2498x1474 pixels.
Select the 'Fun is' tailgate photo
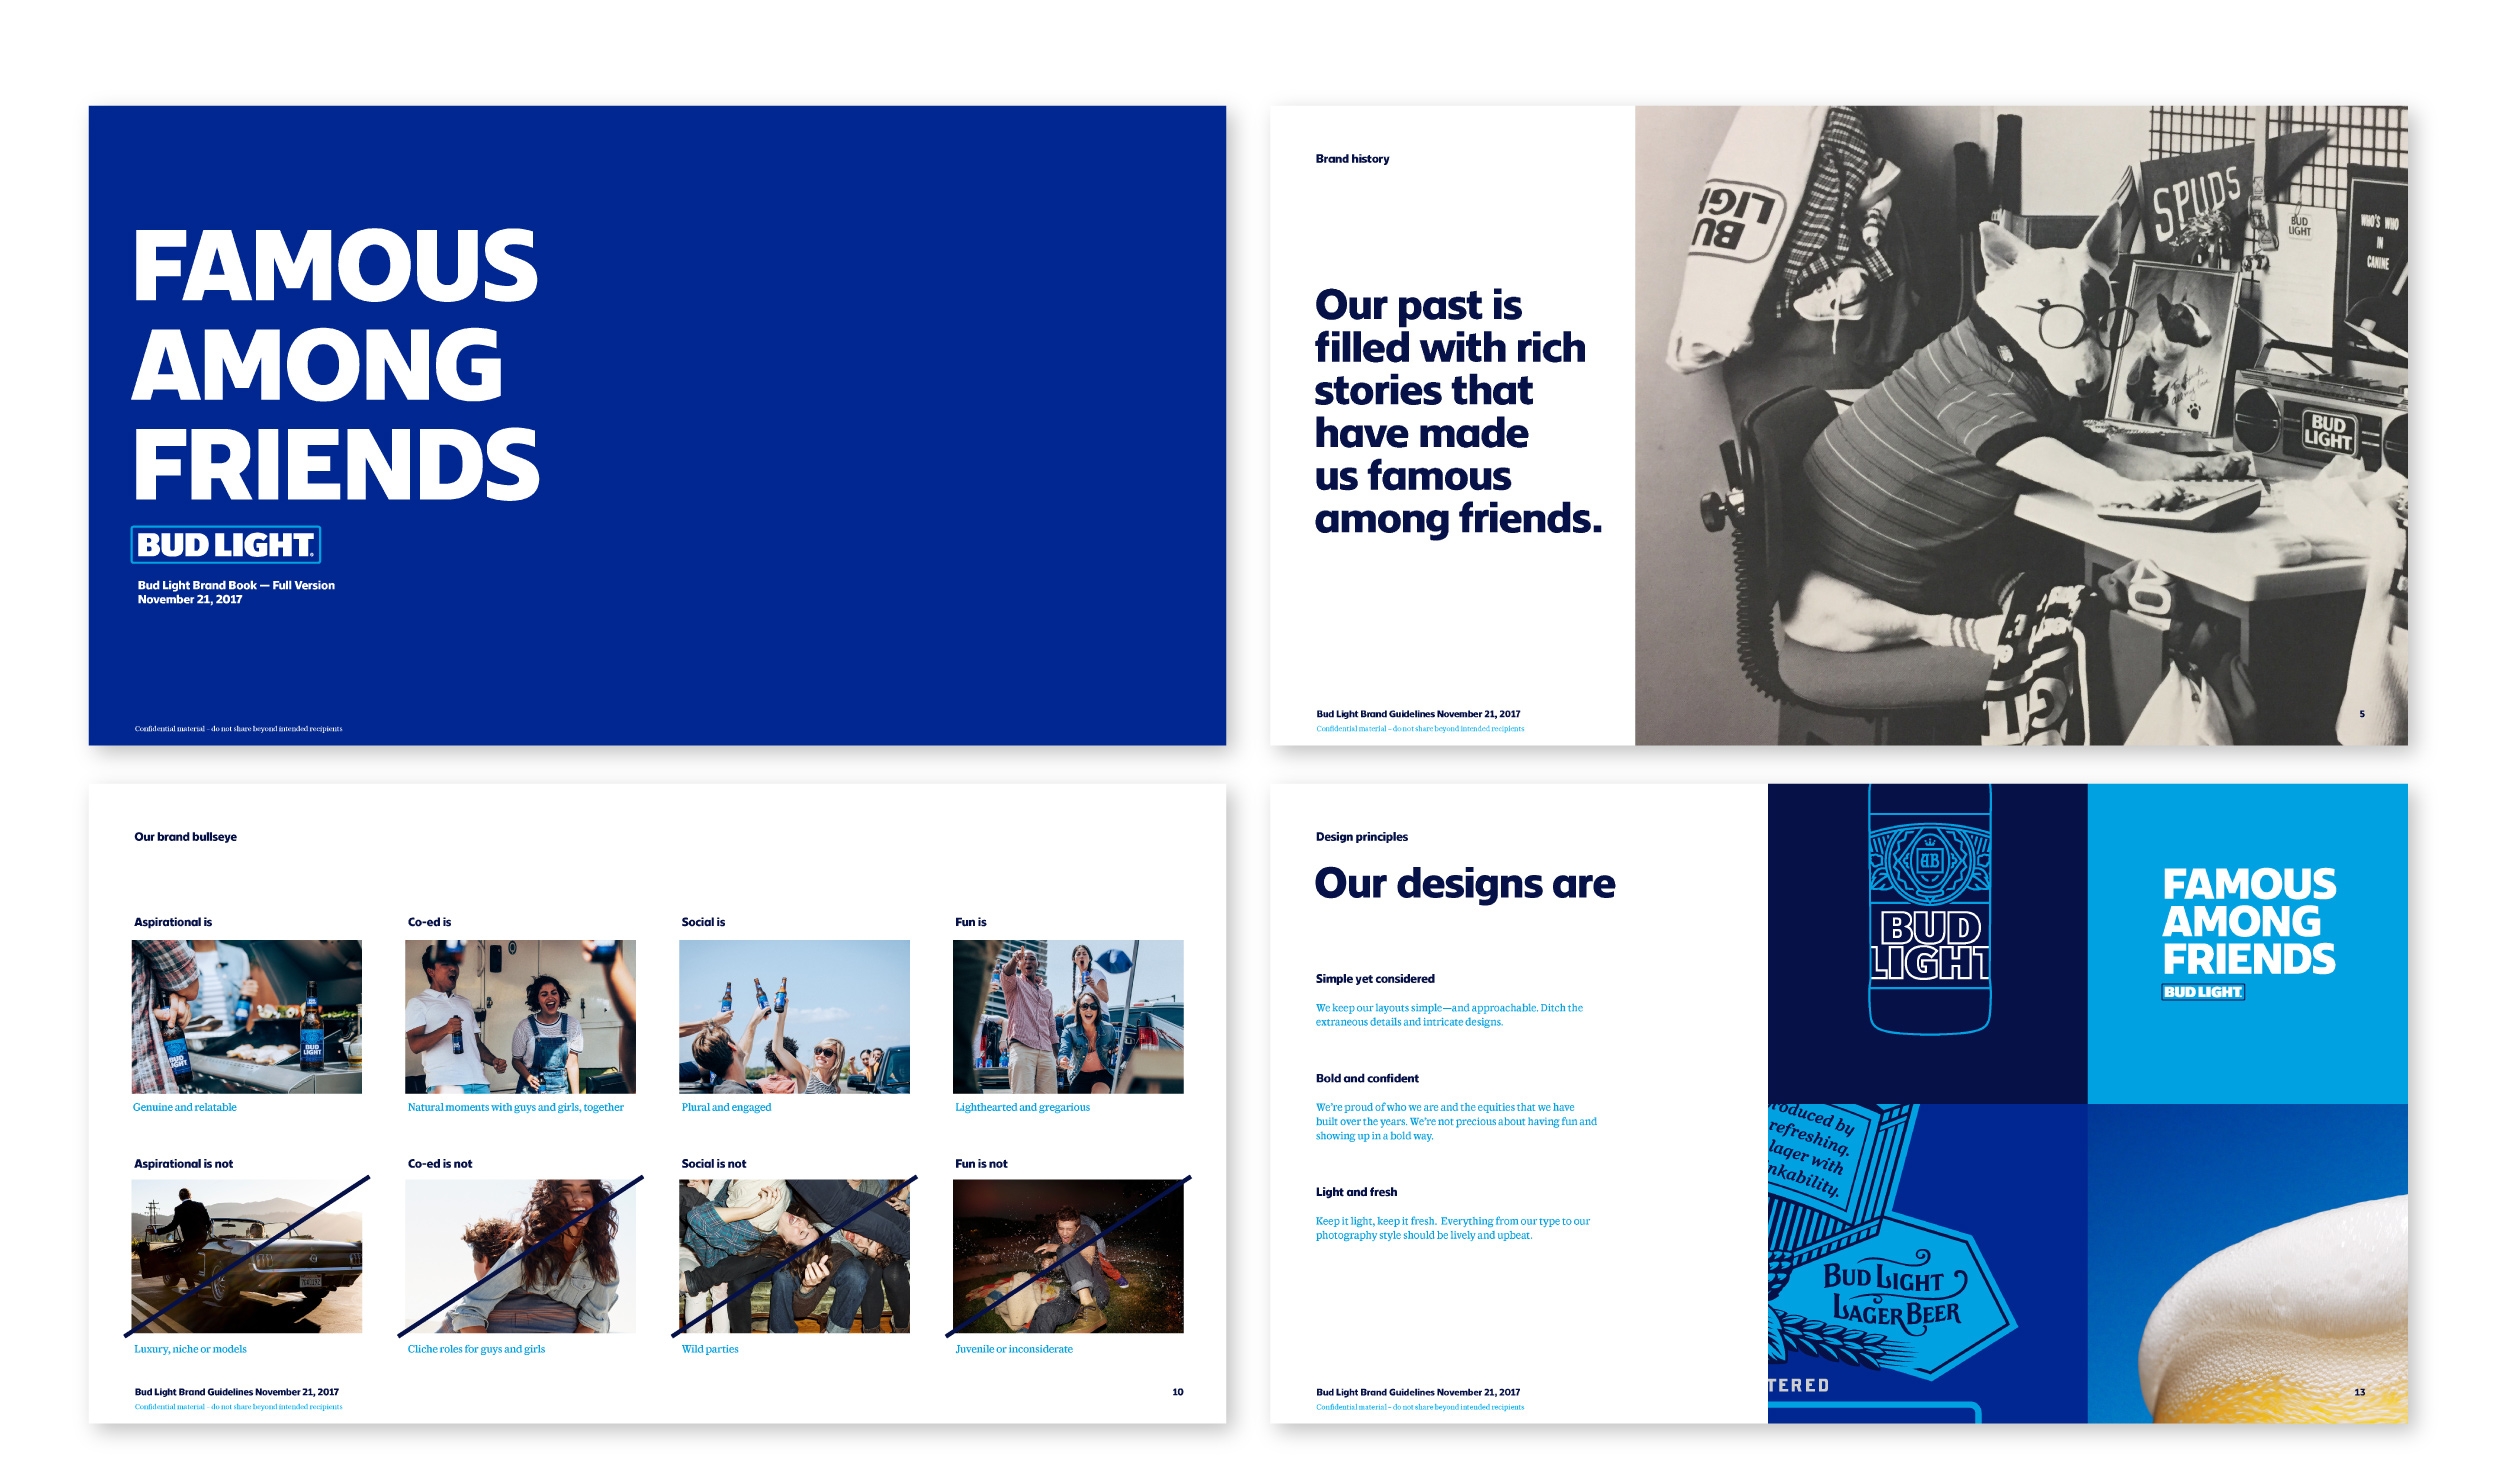pyautogui.click(x=1068, y=1016)
